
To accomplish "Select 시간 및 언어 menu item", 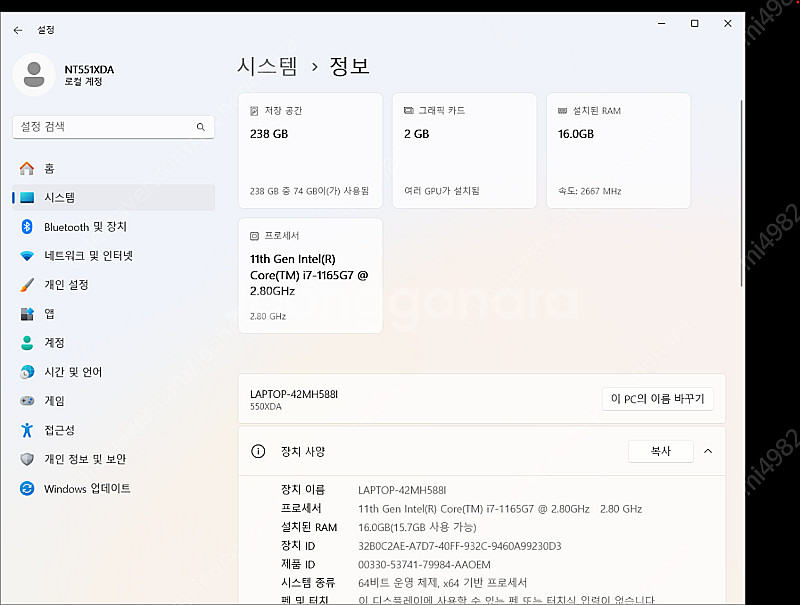I will (113, 372).
